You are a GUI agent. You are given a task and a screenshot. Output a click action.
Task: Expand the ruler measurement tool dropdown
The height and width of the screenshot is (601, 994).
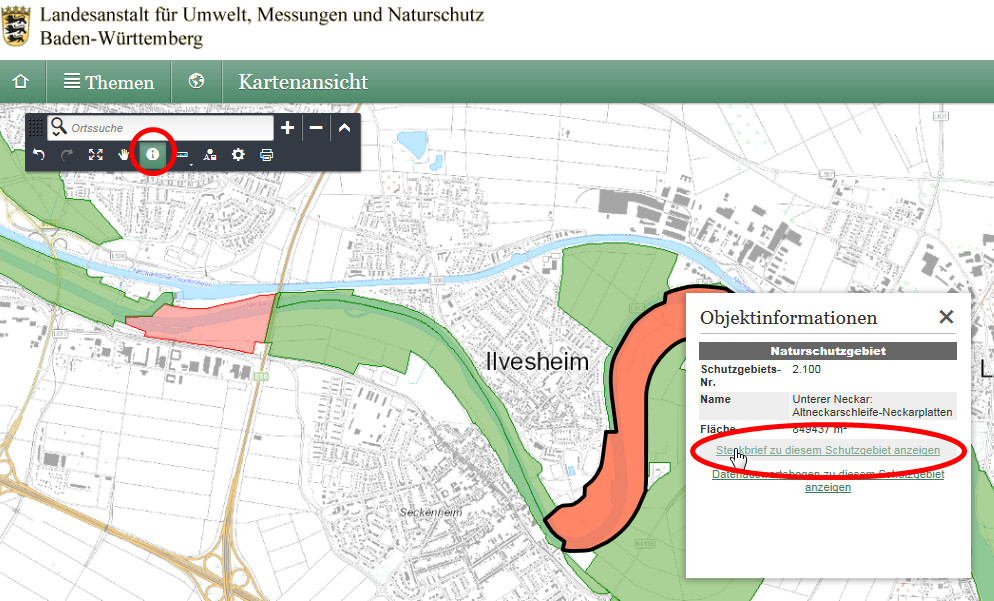(x=182, y=155)
